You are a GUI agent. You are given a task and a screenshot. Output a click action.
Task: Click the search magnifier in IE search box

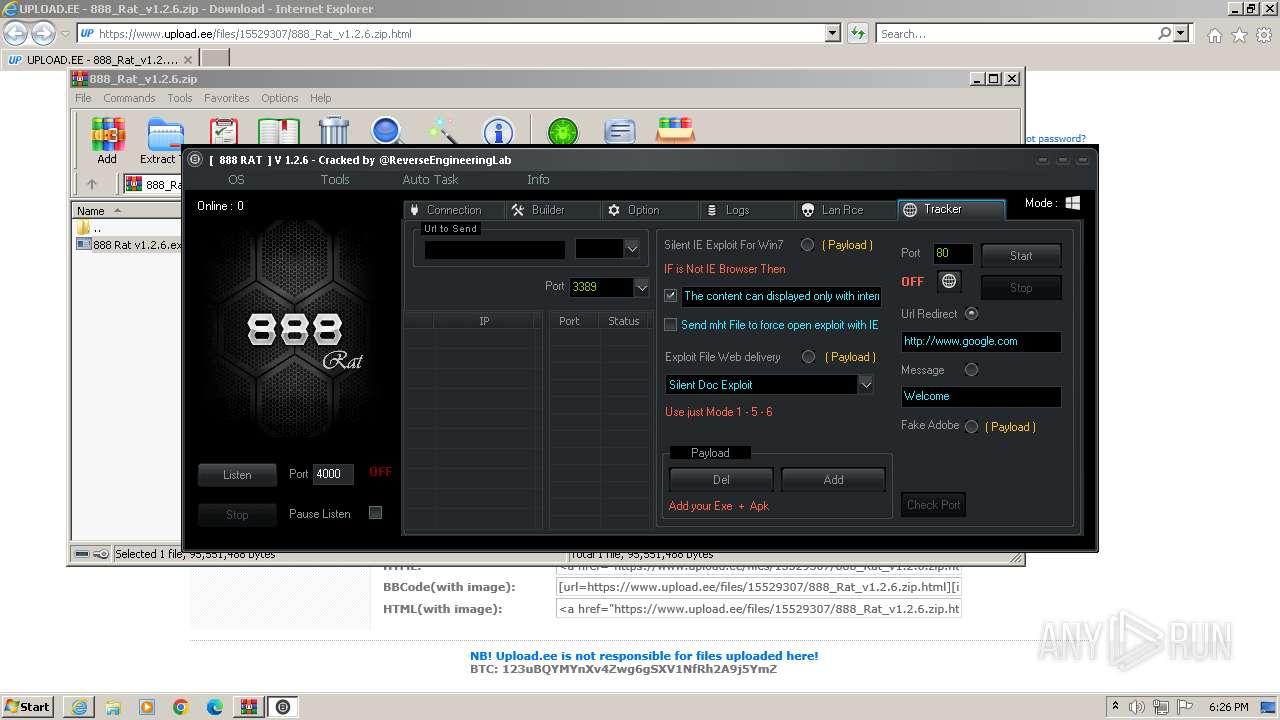pos(1165,33)
